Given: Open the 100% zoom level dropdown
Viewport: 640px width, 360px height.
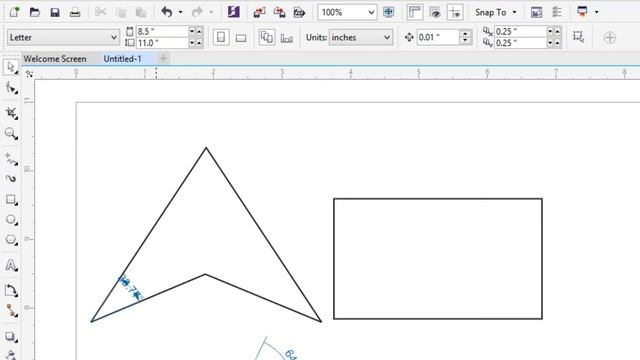Looking at the screenshot, I should (x=347, y=12).
